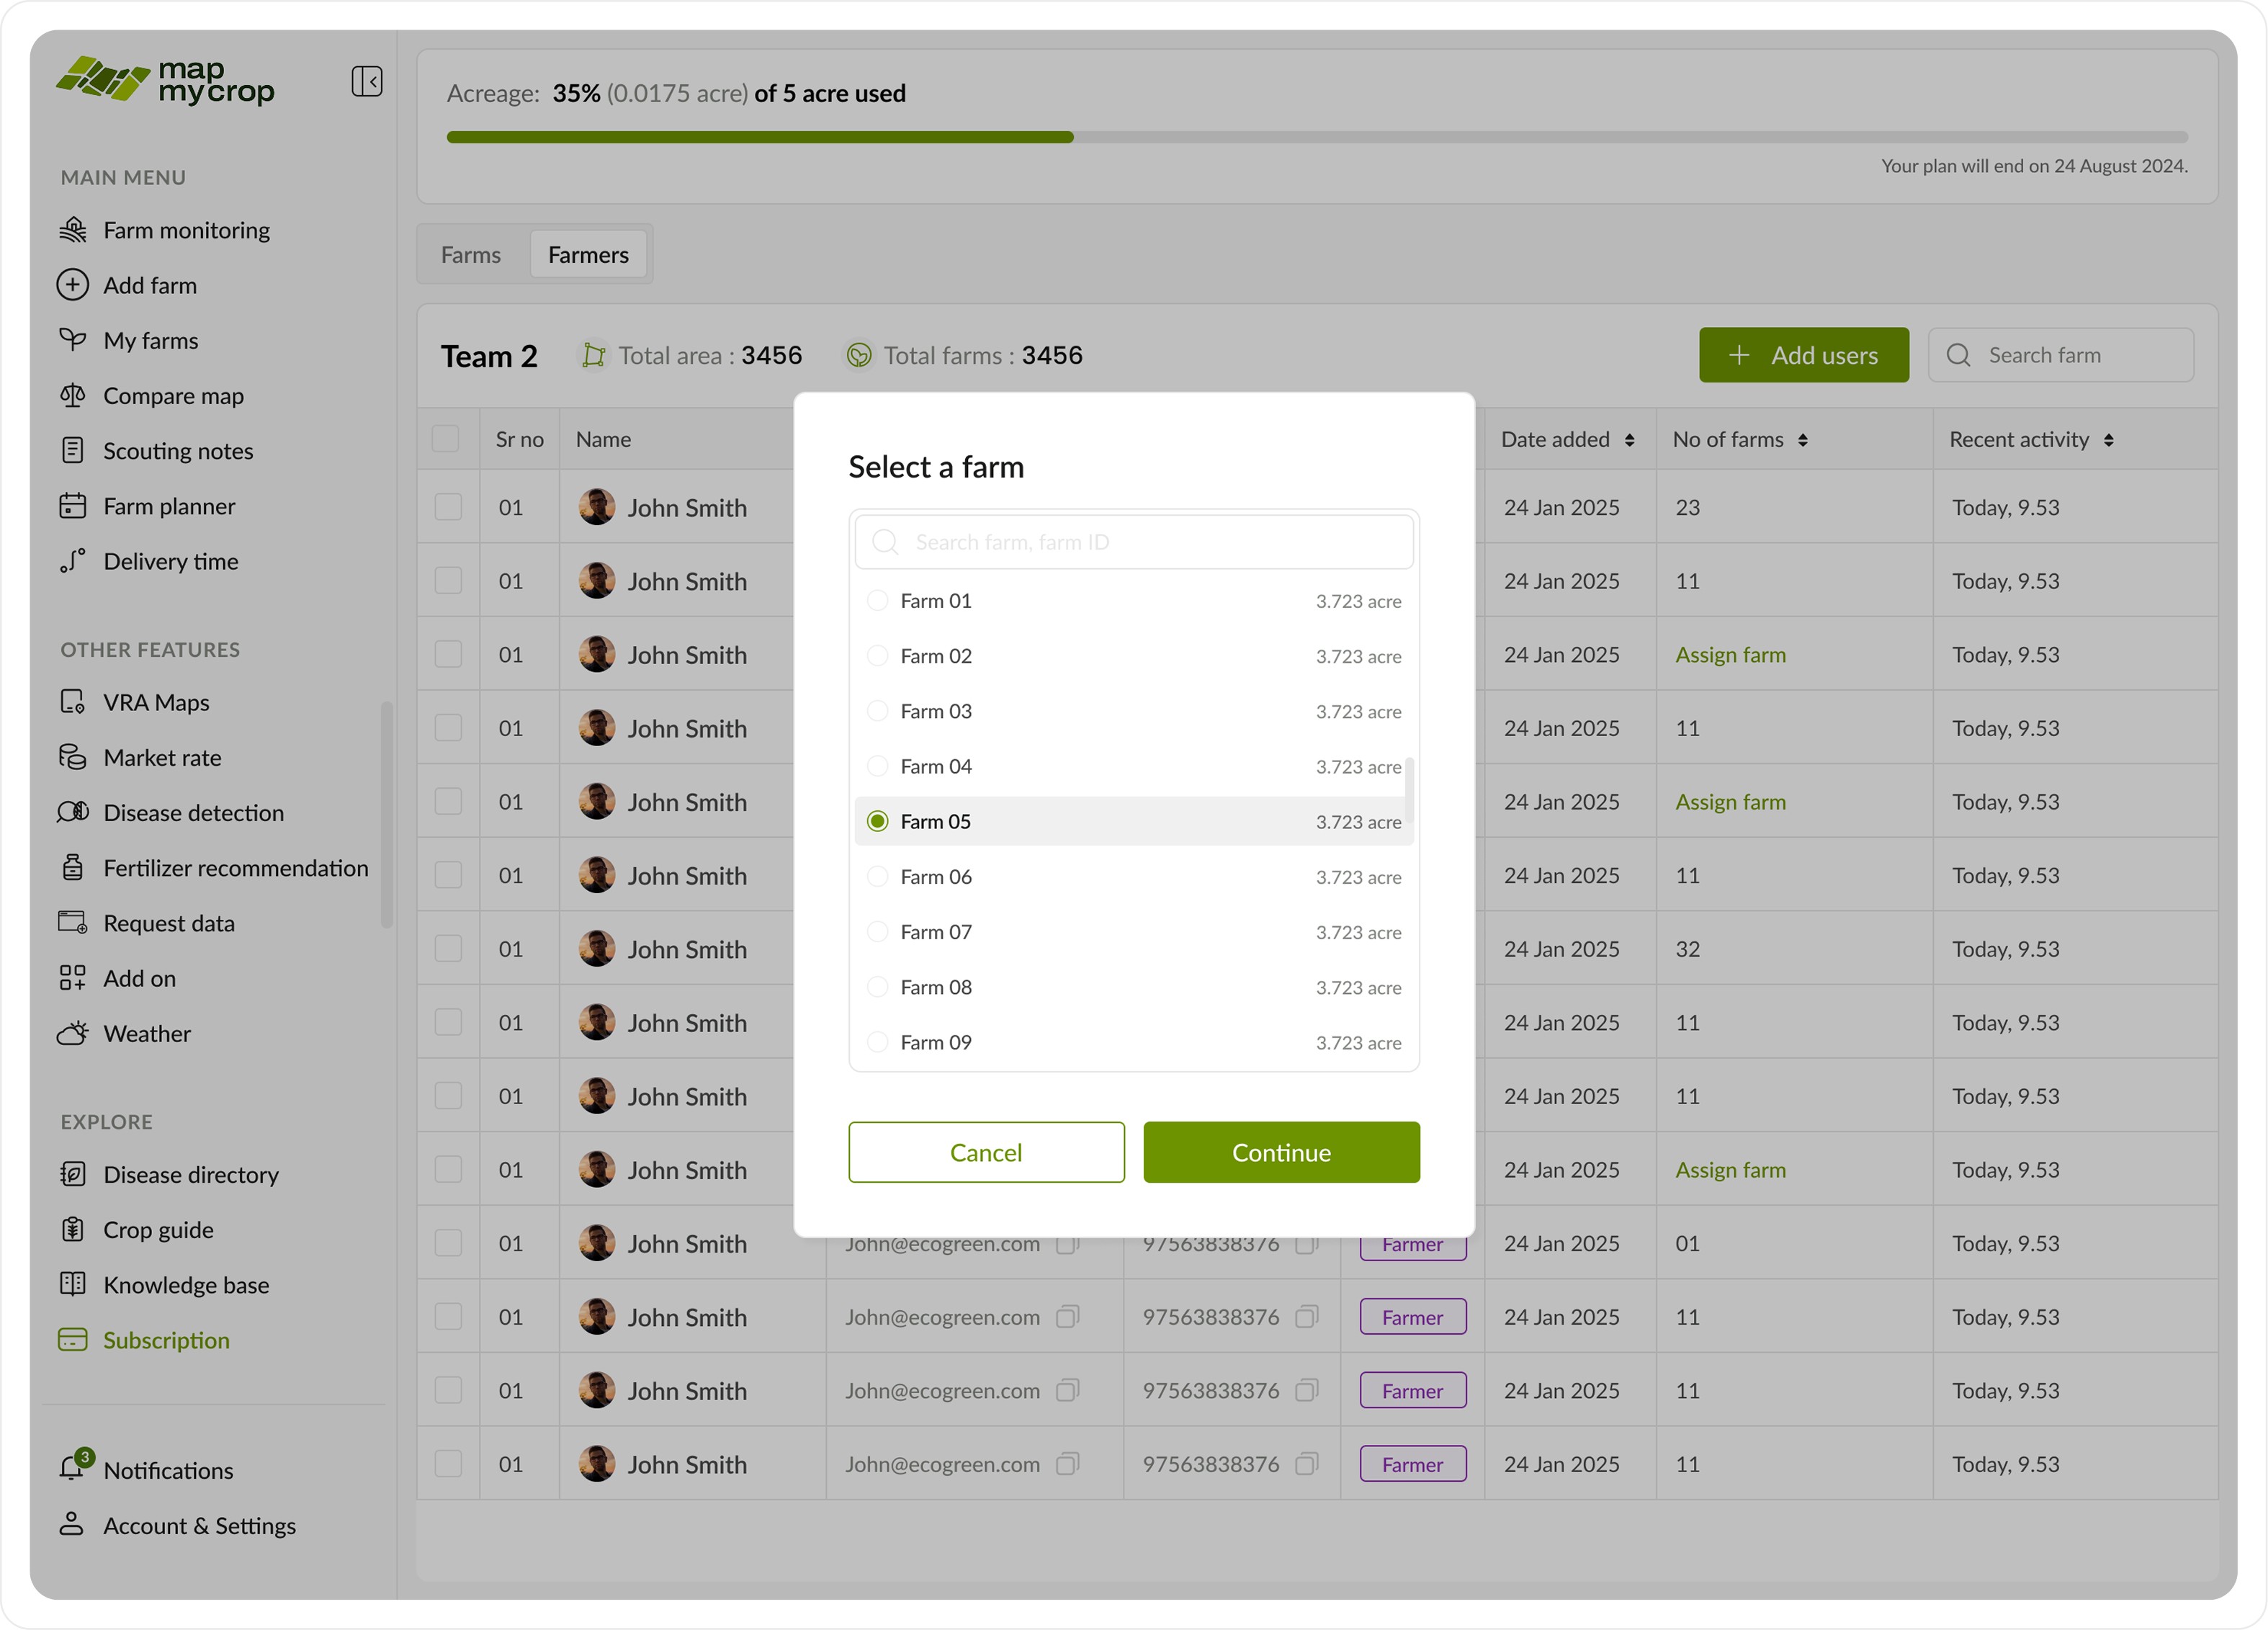
Task: Open Scouting notes icon
Action: coord(72,451)
